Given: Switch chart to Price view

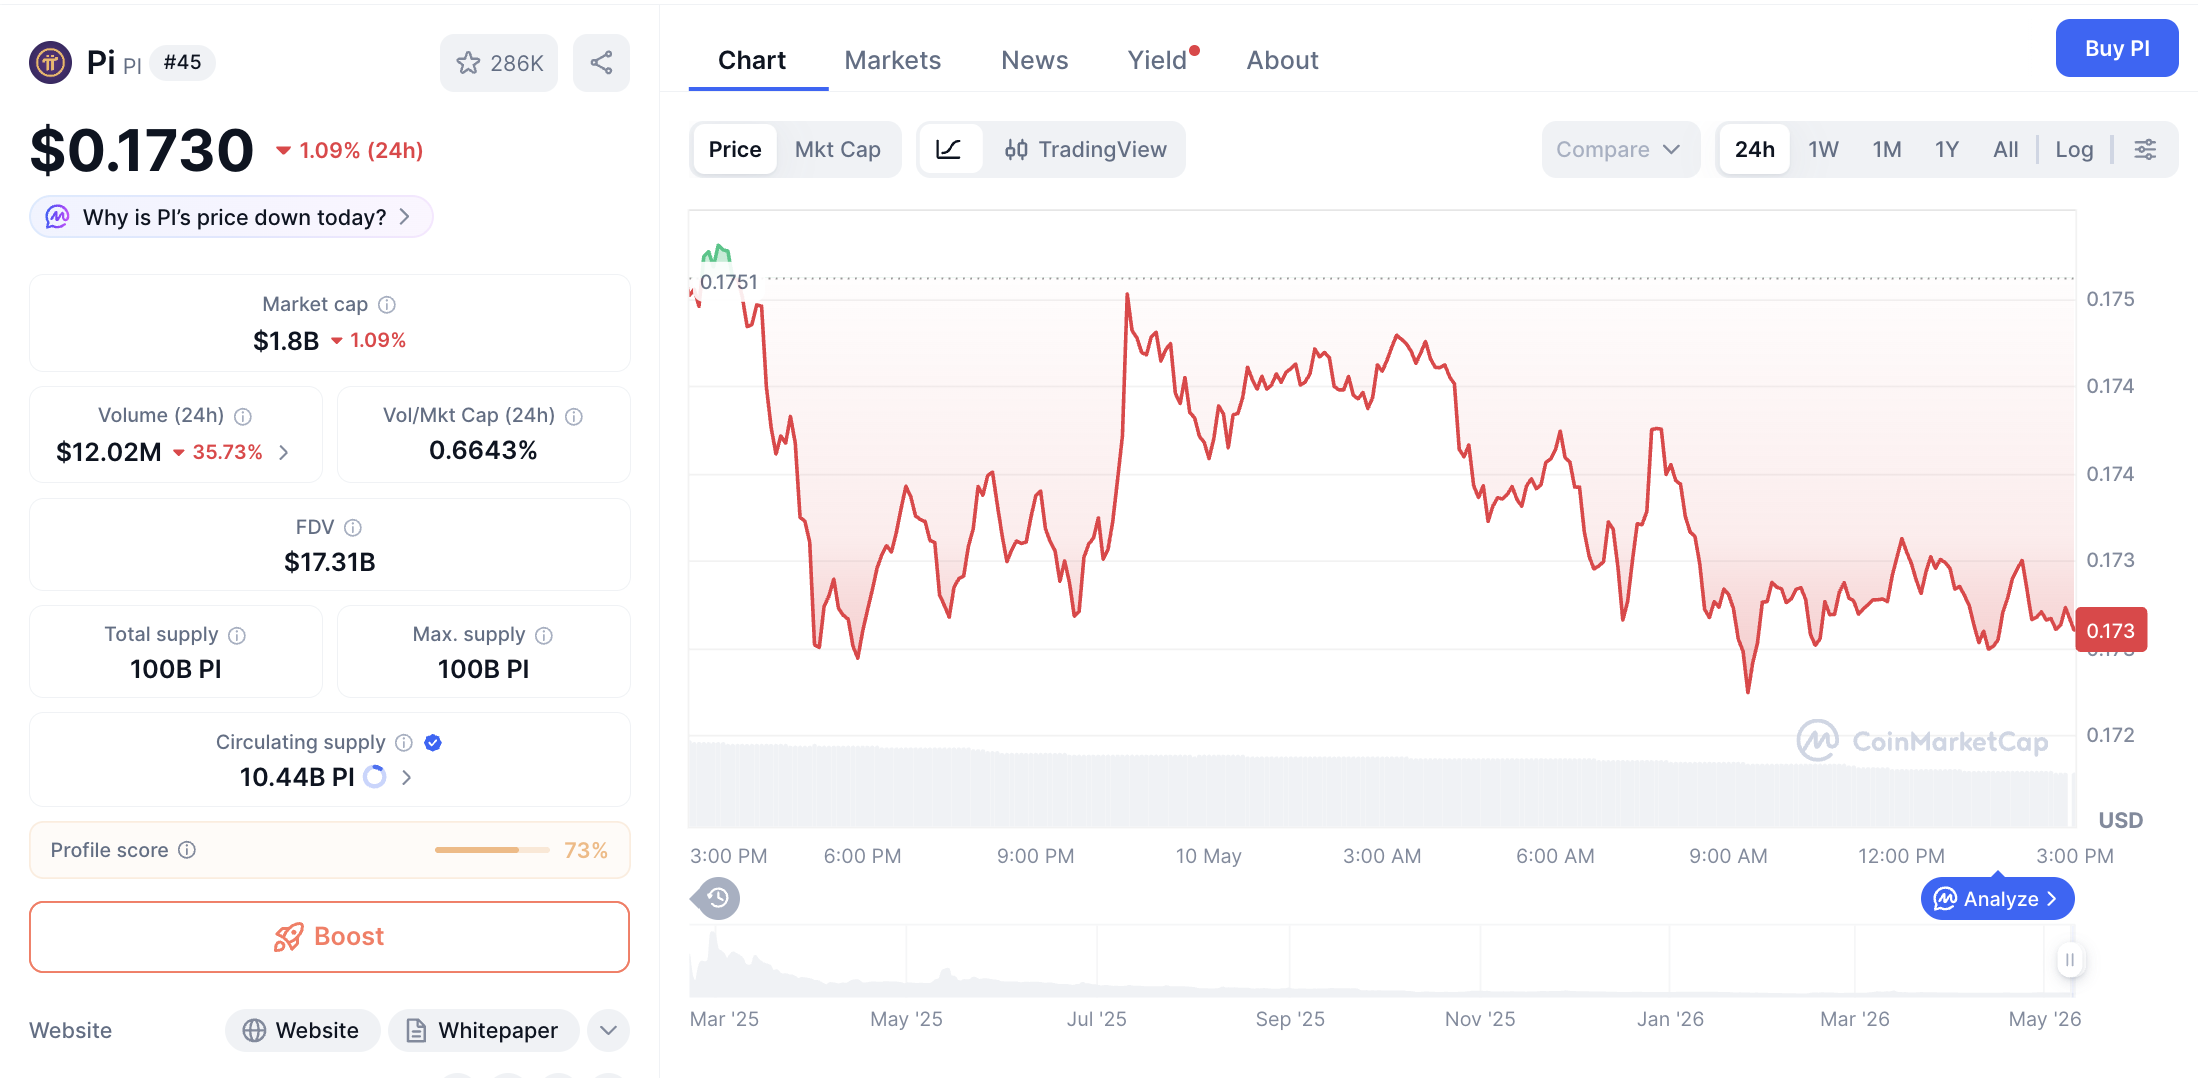Looking at the screenshot, I should coord(735,150).
